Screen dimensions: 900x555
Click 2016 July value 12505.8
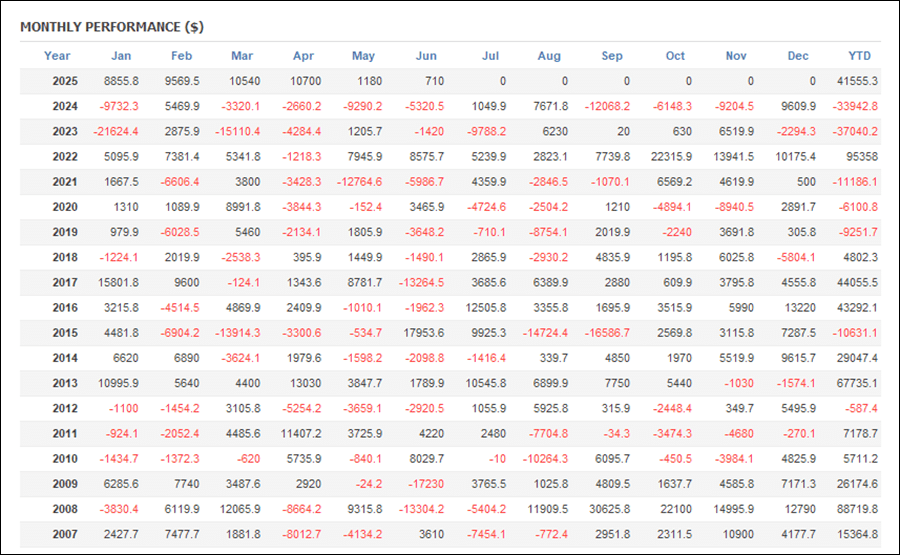(x=486, y=308)
